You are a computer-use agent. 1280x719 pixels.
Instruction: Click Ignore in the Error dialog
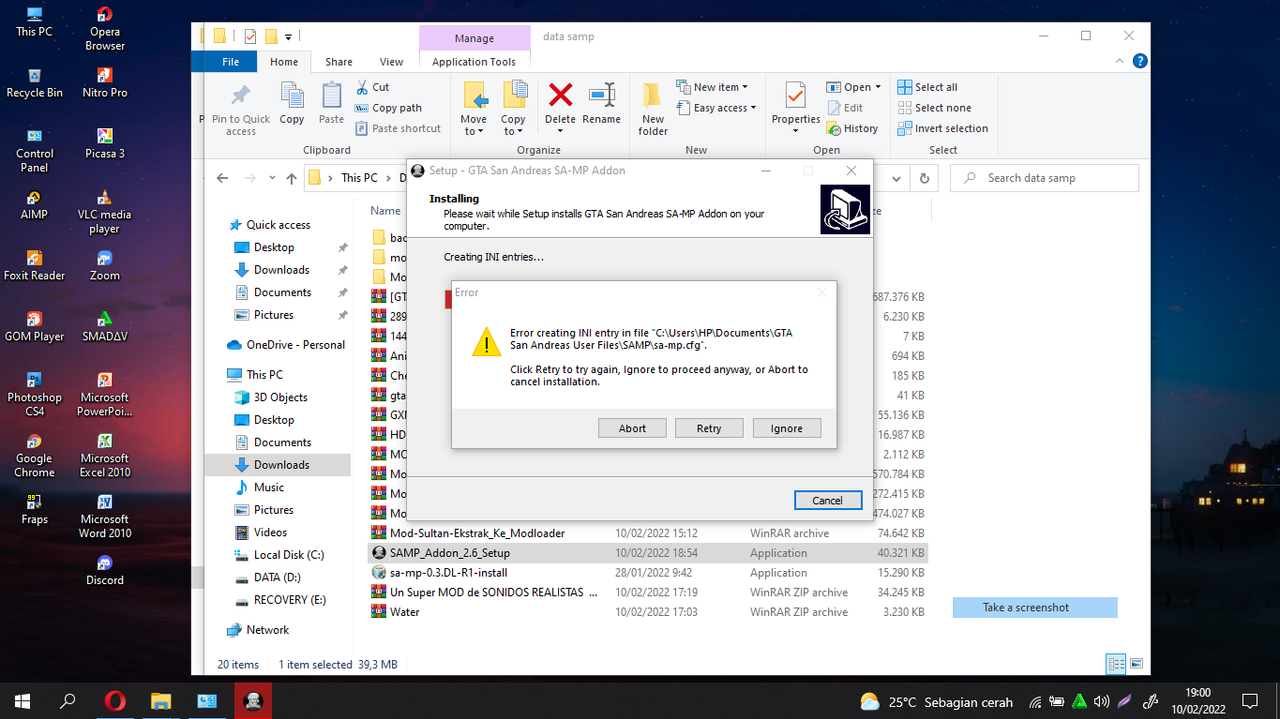point(787,428)
